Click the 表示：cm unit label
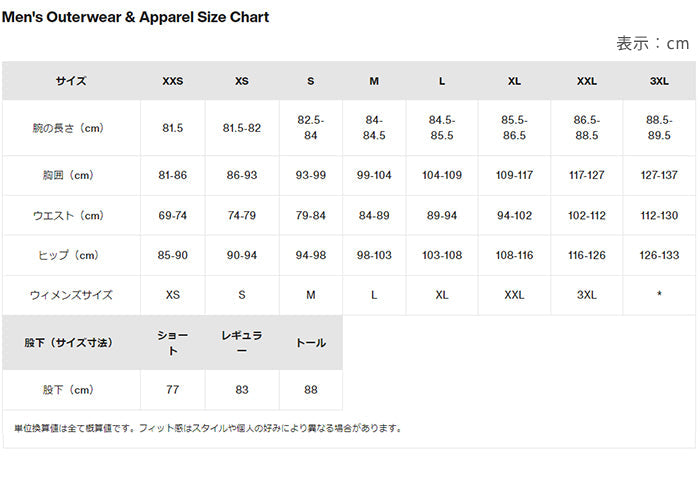Viewport: 700px width, 500px height. tap(652, 43)
